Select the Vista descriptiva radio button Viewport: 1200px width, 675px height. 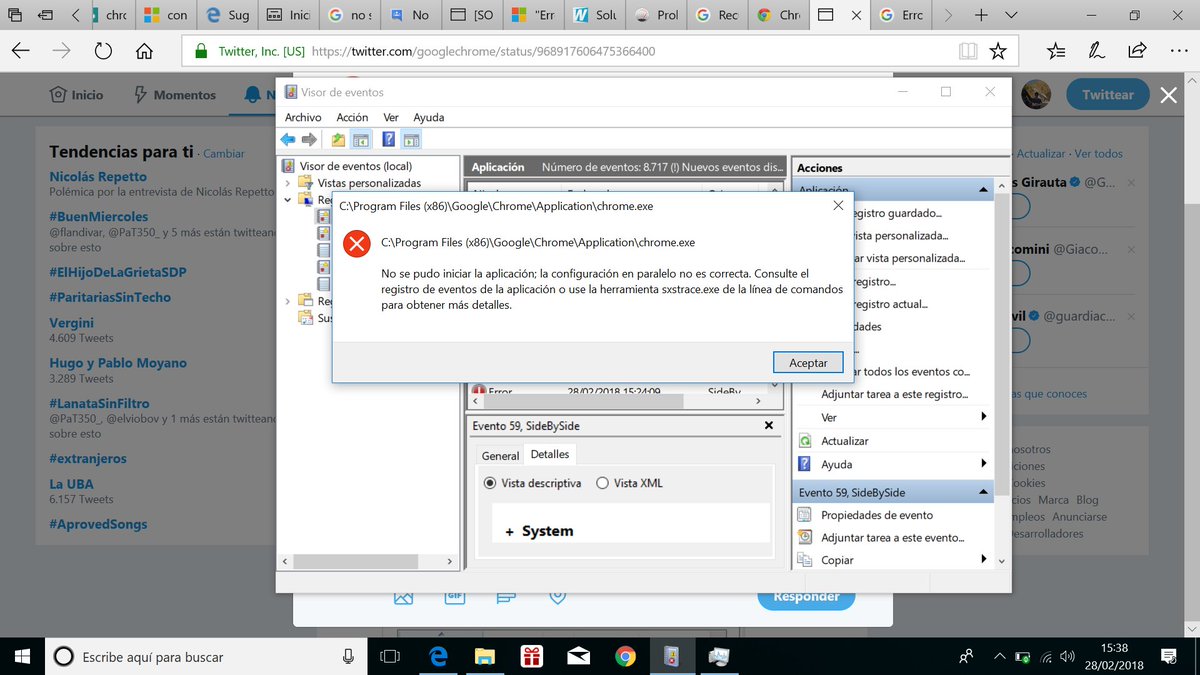[490, 483]
